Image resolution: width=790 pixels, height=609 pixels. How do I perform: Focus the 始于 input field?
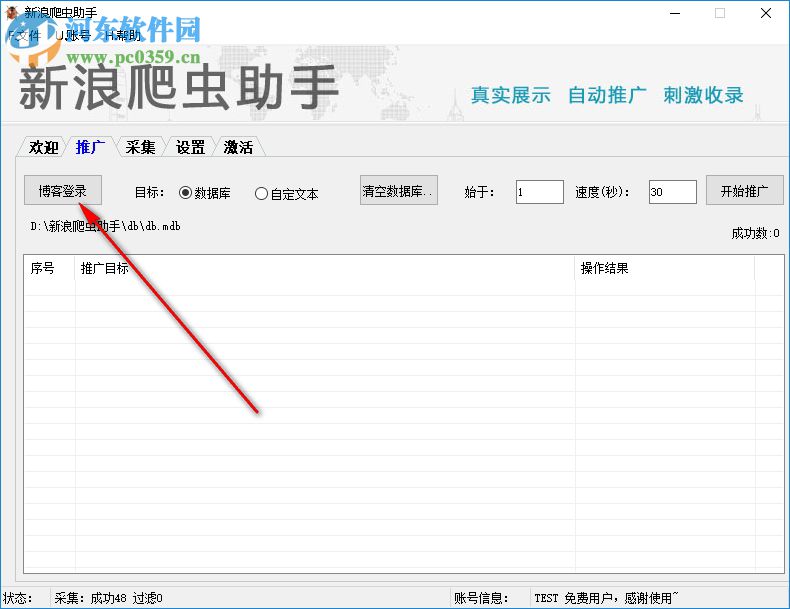(x=540, y=192)
